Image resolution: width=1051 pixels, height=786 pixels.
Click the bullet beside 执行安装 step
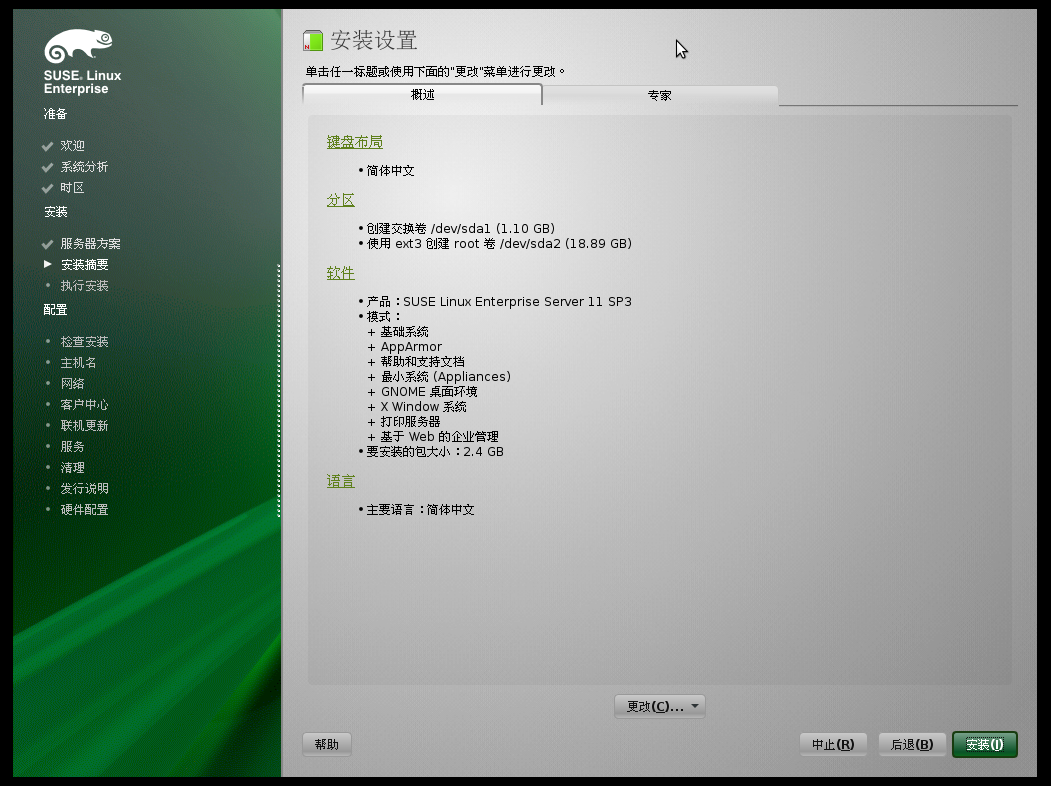(46, 285)
